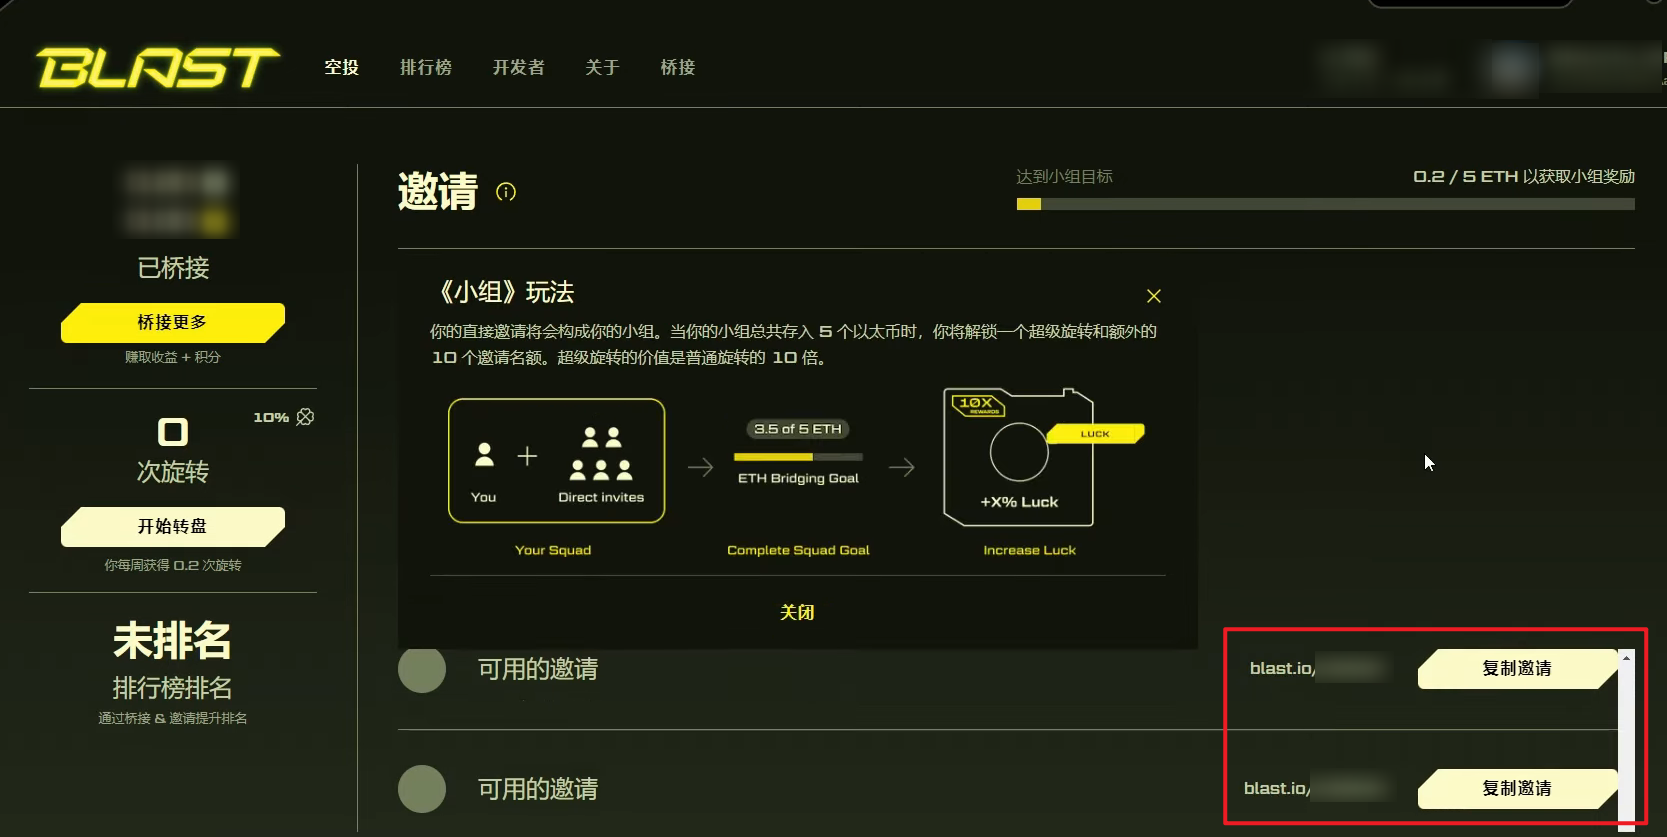Click the second invite's round avatar circle
This screenshot has width=1667, height=837.
pos(422,789)
